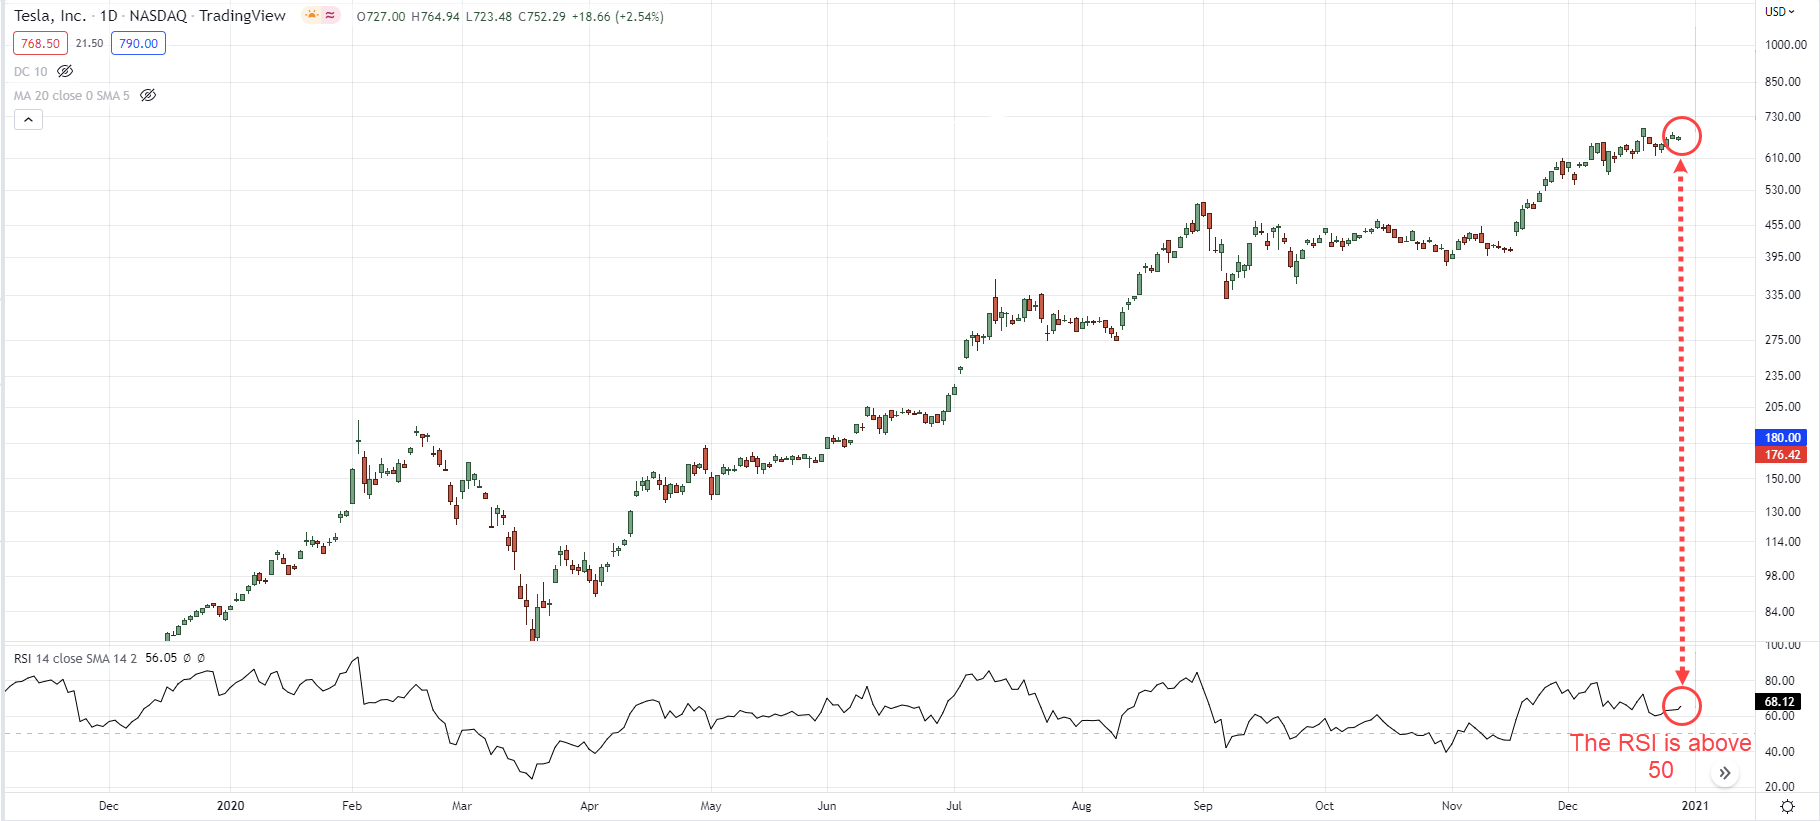Toggle visibility eye for MA 20 indicator
Viewport: 1820px width, 821px height.
click(x=148, y=95)
